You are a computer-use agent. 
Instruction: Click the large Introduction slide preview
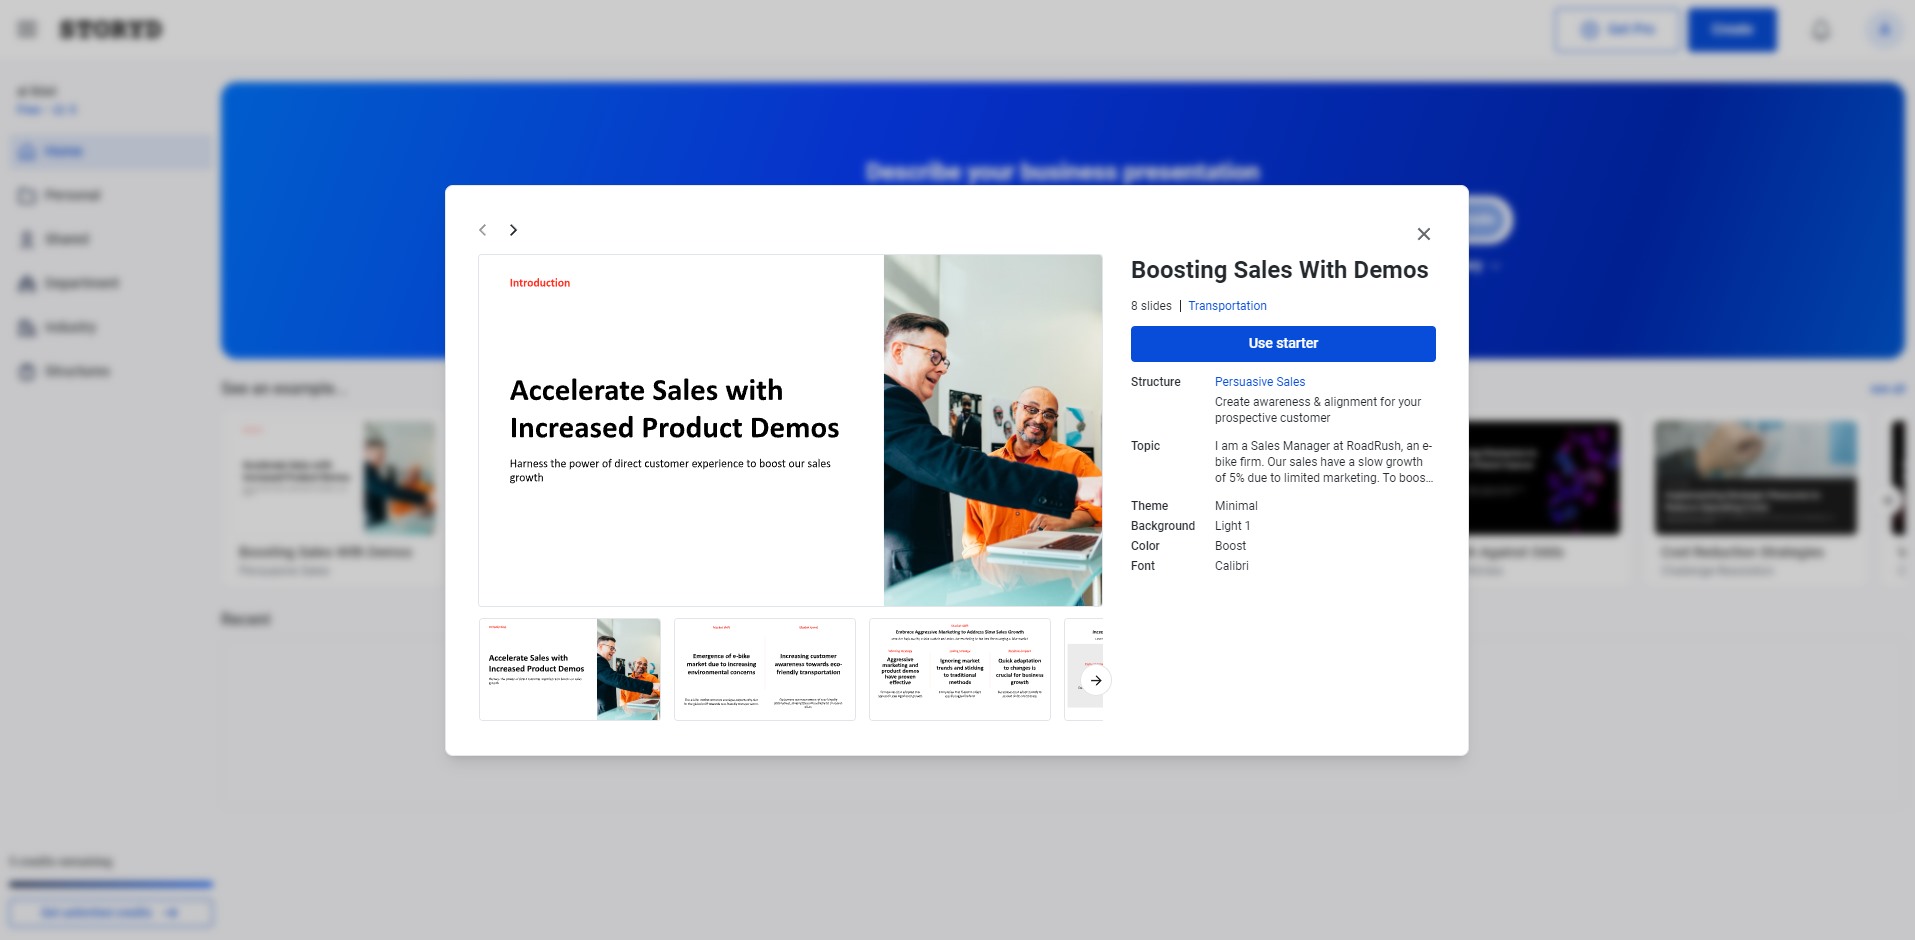[x=790, y=430]
